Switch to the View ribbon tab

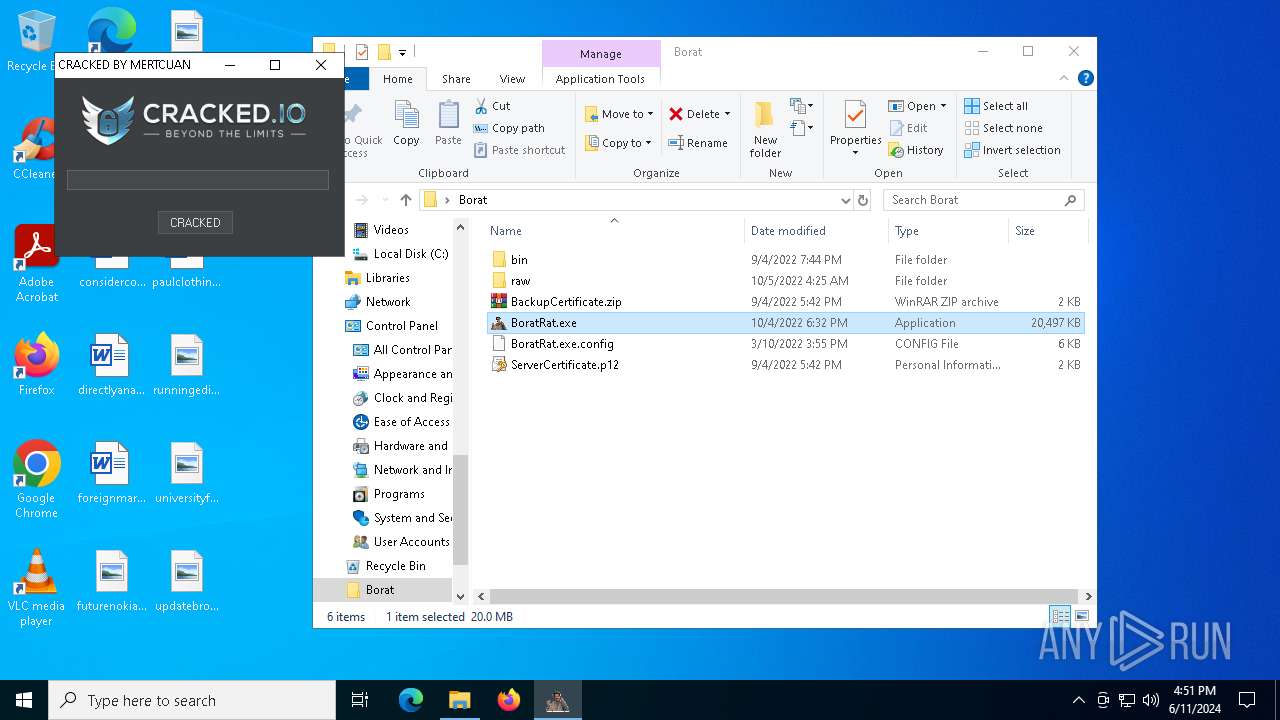[512, 79]
